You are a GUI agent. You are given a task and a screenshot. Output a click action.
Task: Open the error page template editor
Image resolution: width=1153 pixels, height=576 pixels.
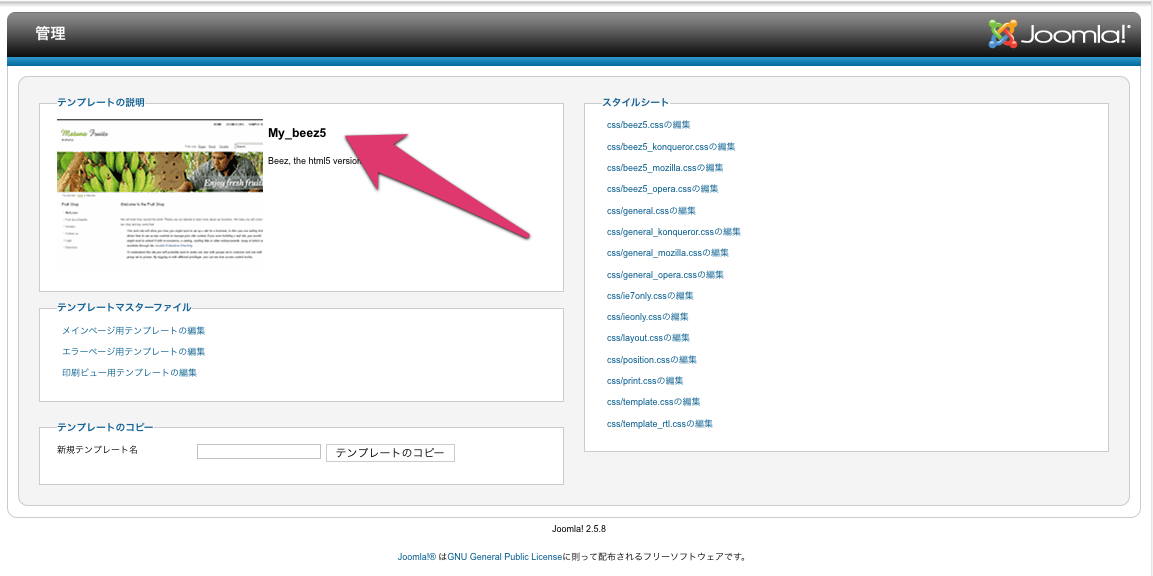[x=135, y=351]
